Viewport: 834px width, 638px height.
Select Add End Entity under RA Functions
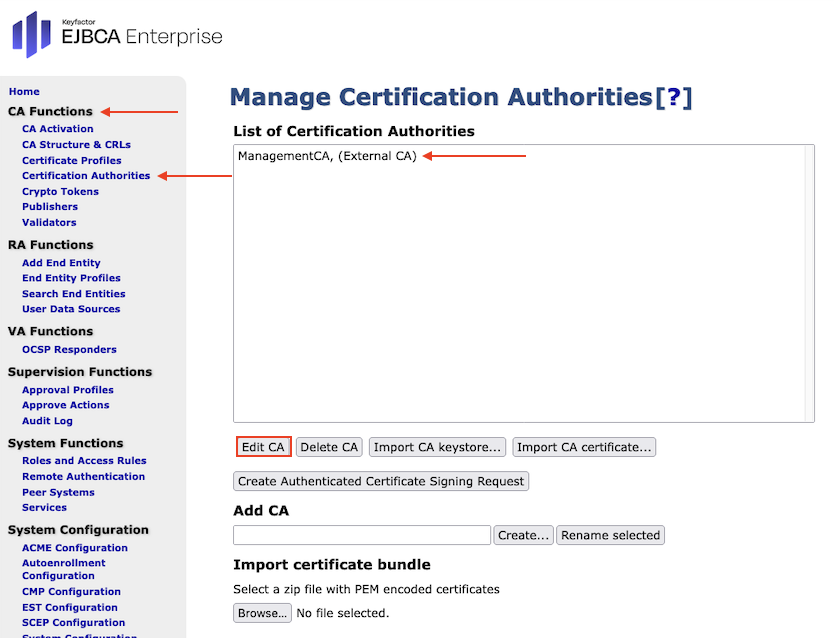click(x=61, y=263)
